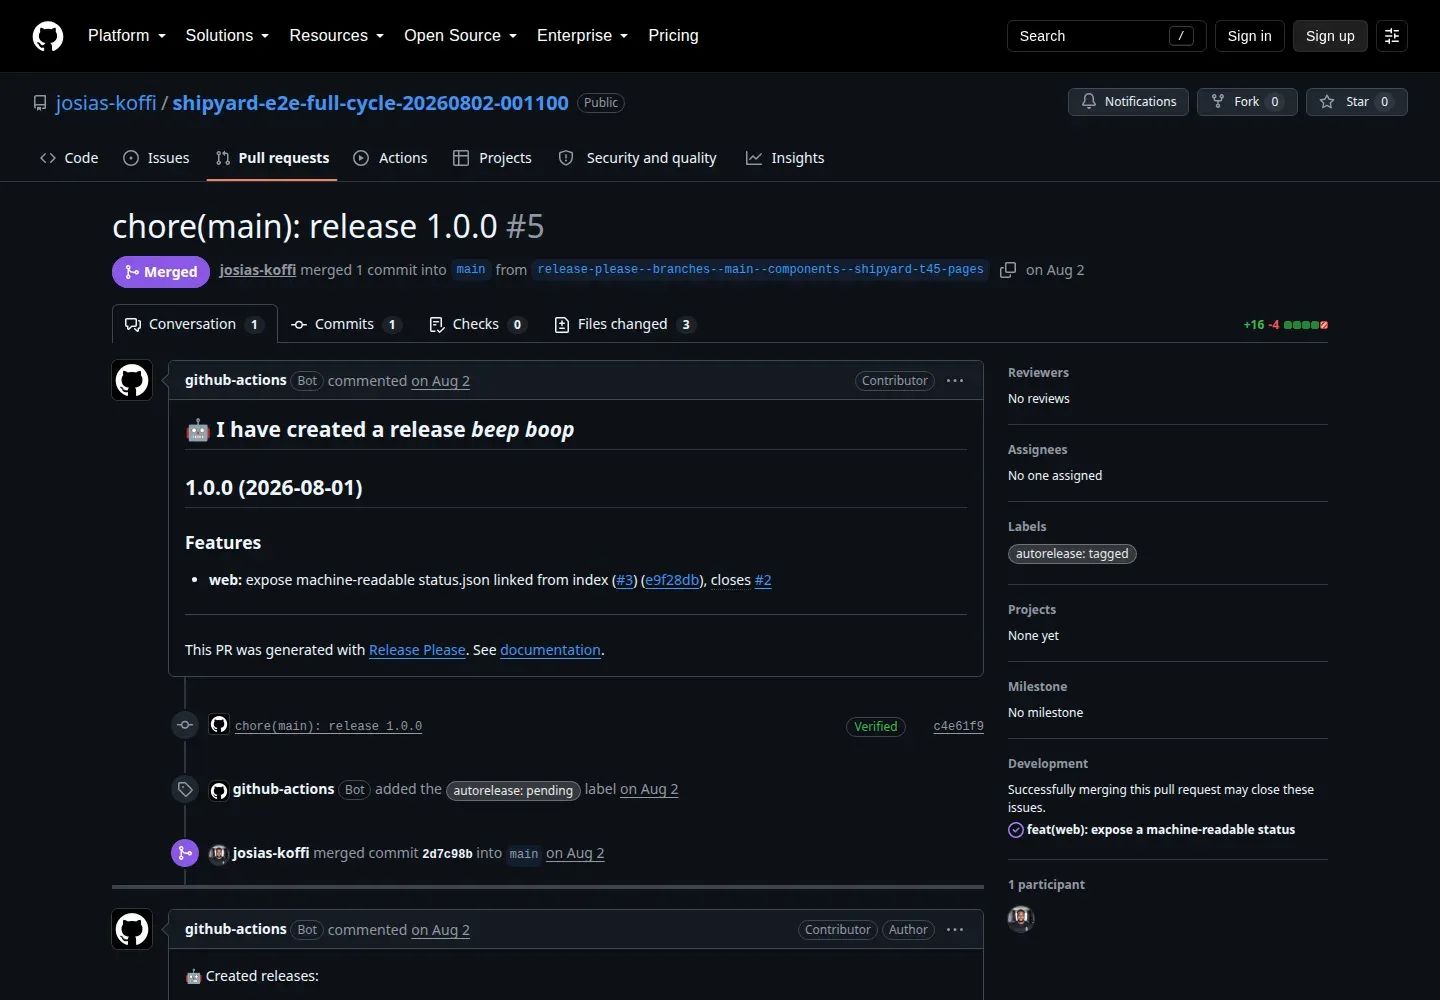Viewport: 1440px width, 1000px height.
Task: Open commit e9f28db link
Action: click(x=672, y=580)
